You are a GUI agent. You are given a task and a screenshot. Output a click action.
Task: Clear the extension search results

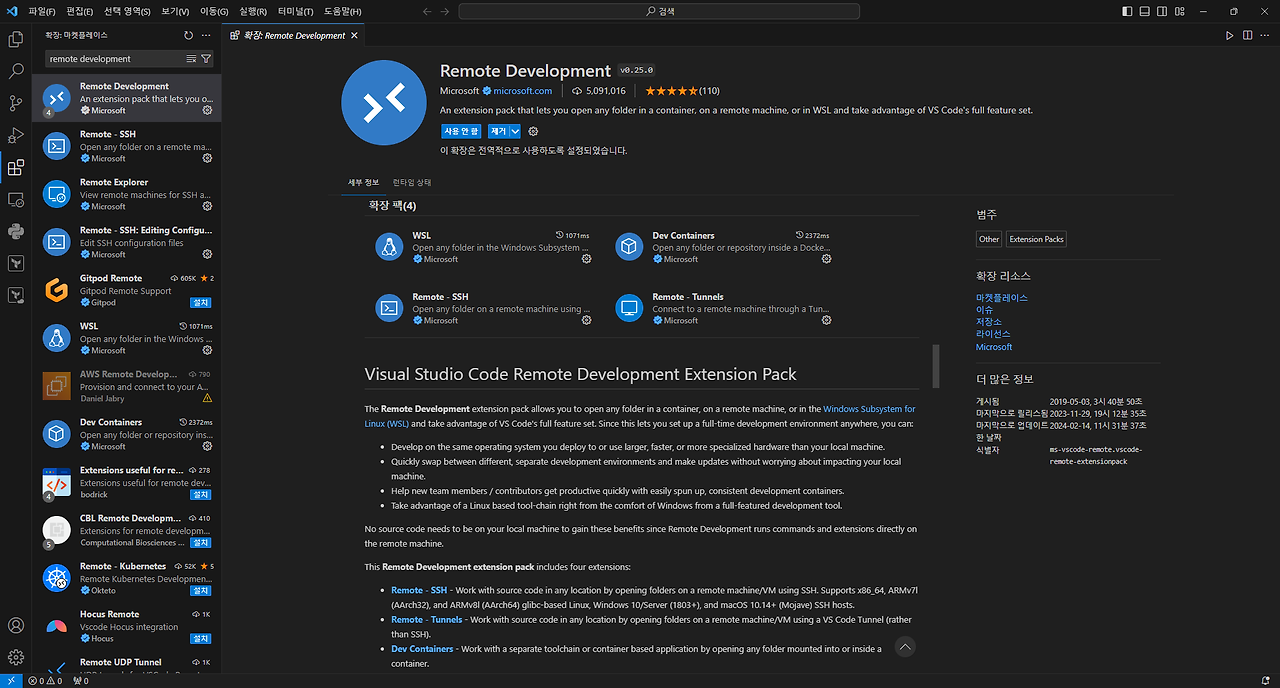point(191,59)
